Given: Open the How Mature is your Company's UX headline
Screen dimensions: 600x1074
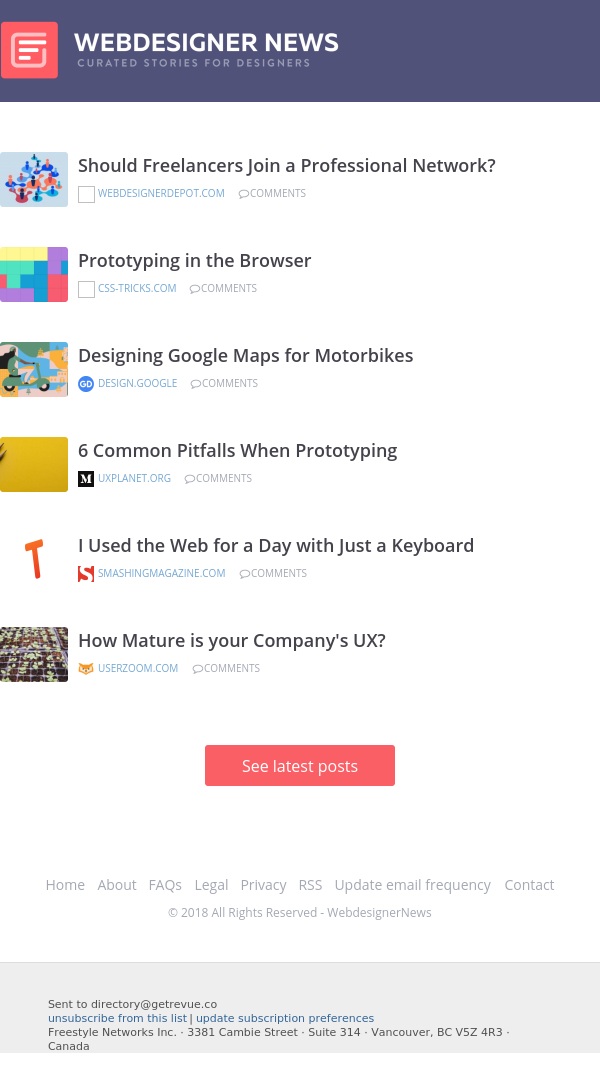Looking at the screenshot, I should [x=231, y=641].
